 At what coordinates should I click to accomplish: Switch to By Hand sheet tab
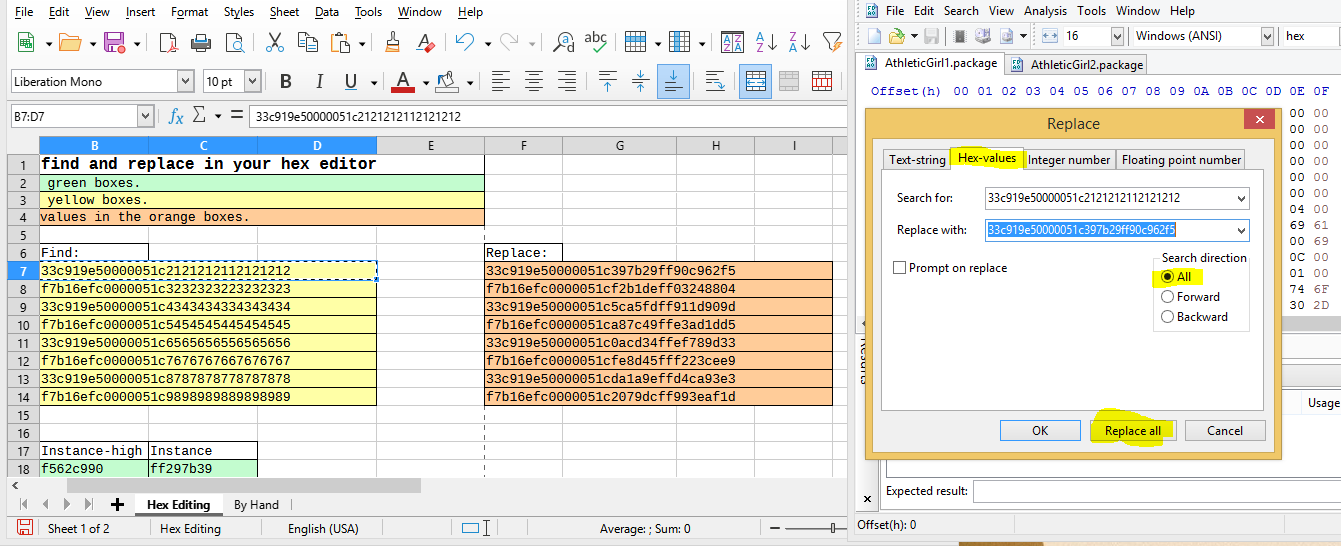click(x=256, y=505)
